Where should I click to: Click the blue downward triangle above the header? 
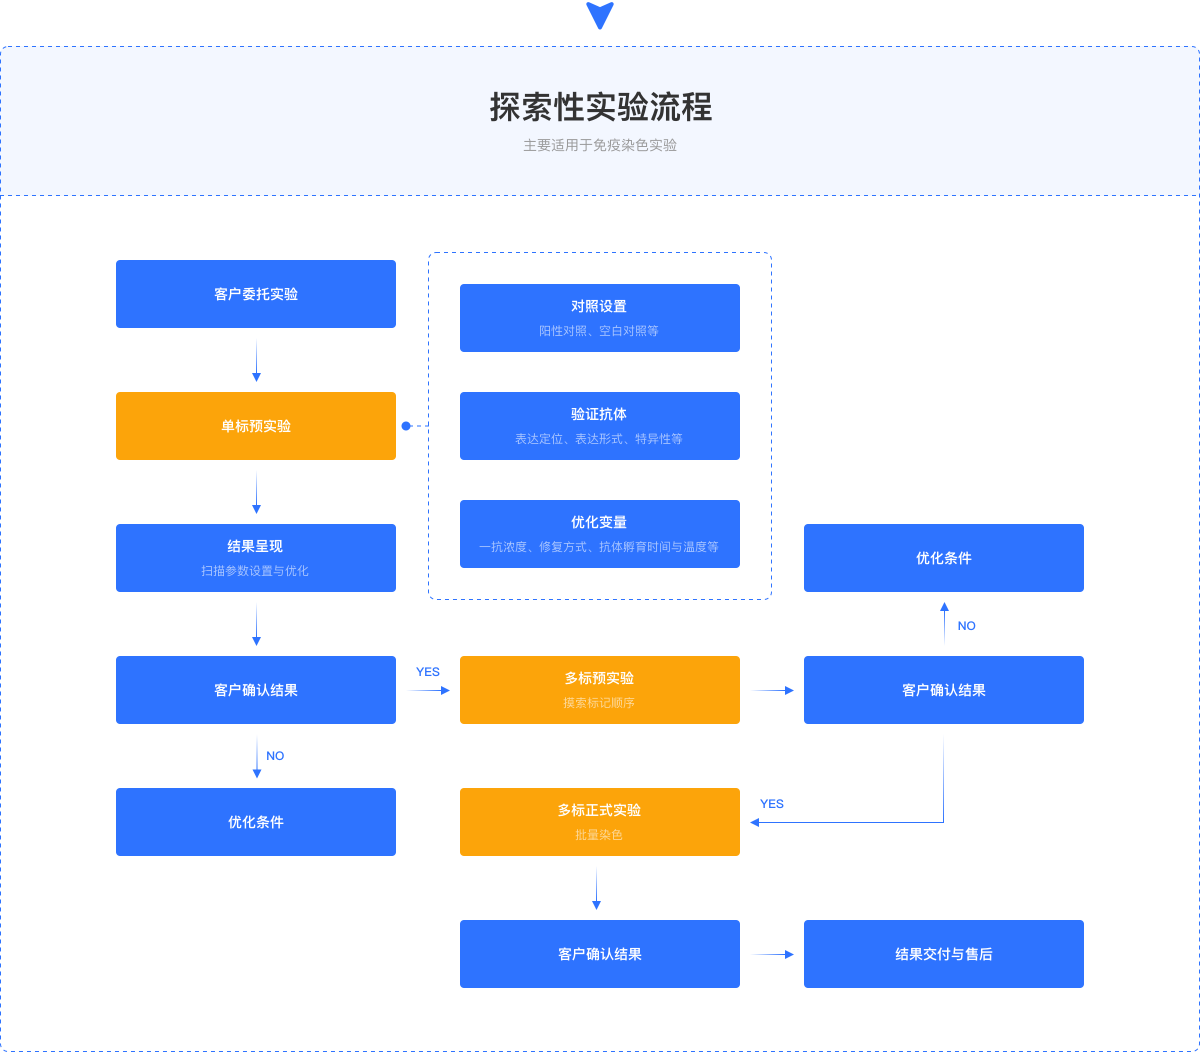tap(600, 16)
